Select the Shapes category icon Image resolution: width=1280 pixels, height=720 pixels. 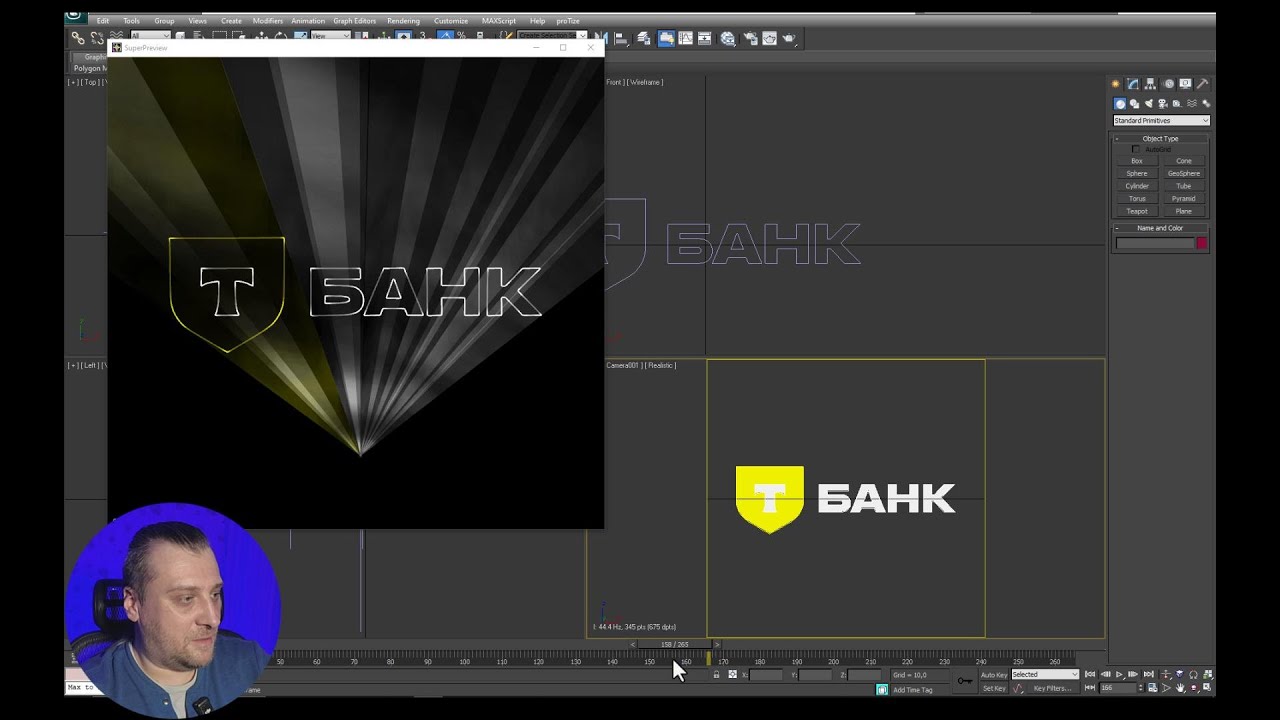[1134, 104]
